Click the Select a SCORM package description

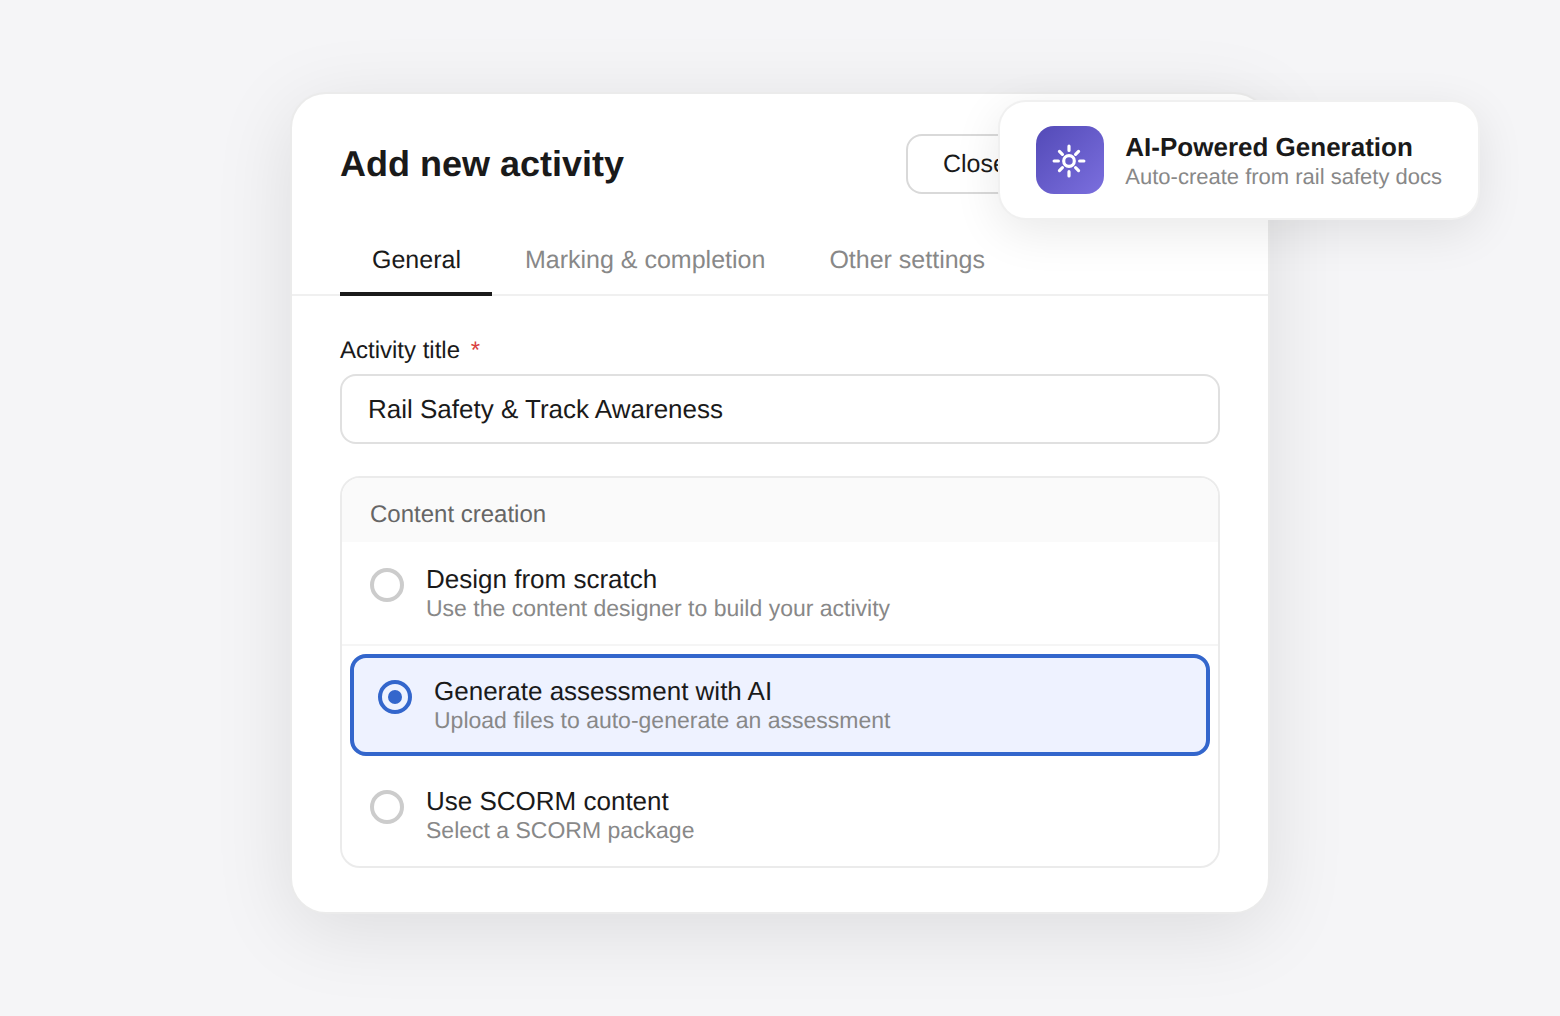coord(560,830)
